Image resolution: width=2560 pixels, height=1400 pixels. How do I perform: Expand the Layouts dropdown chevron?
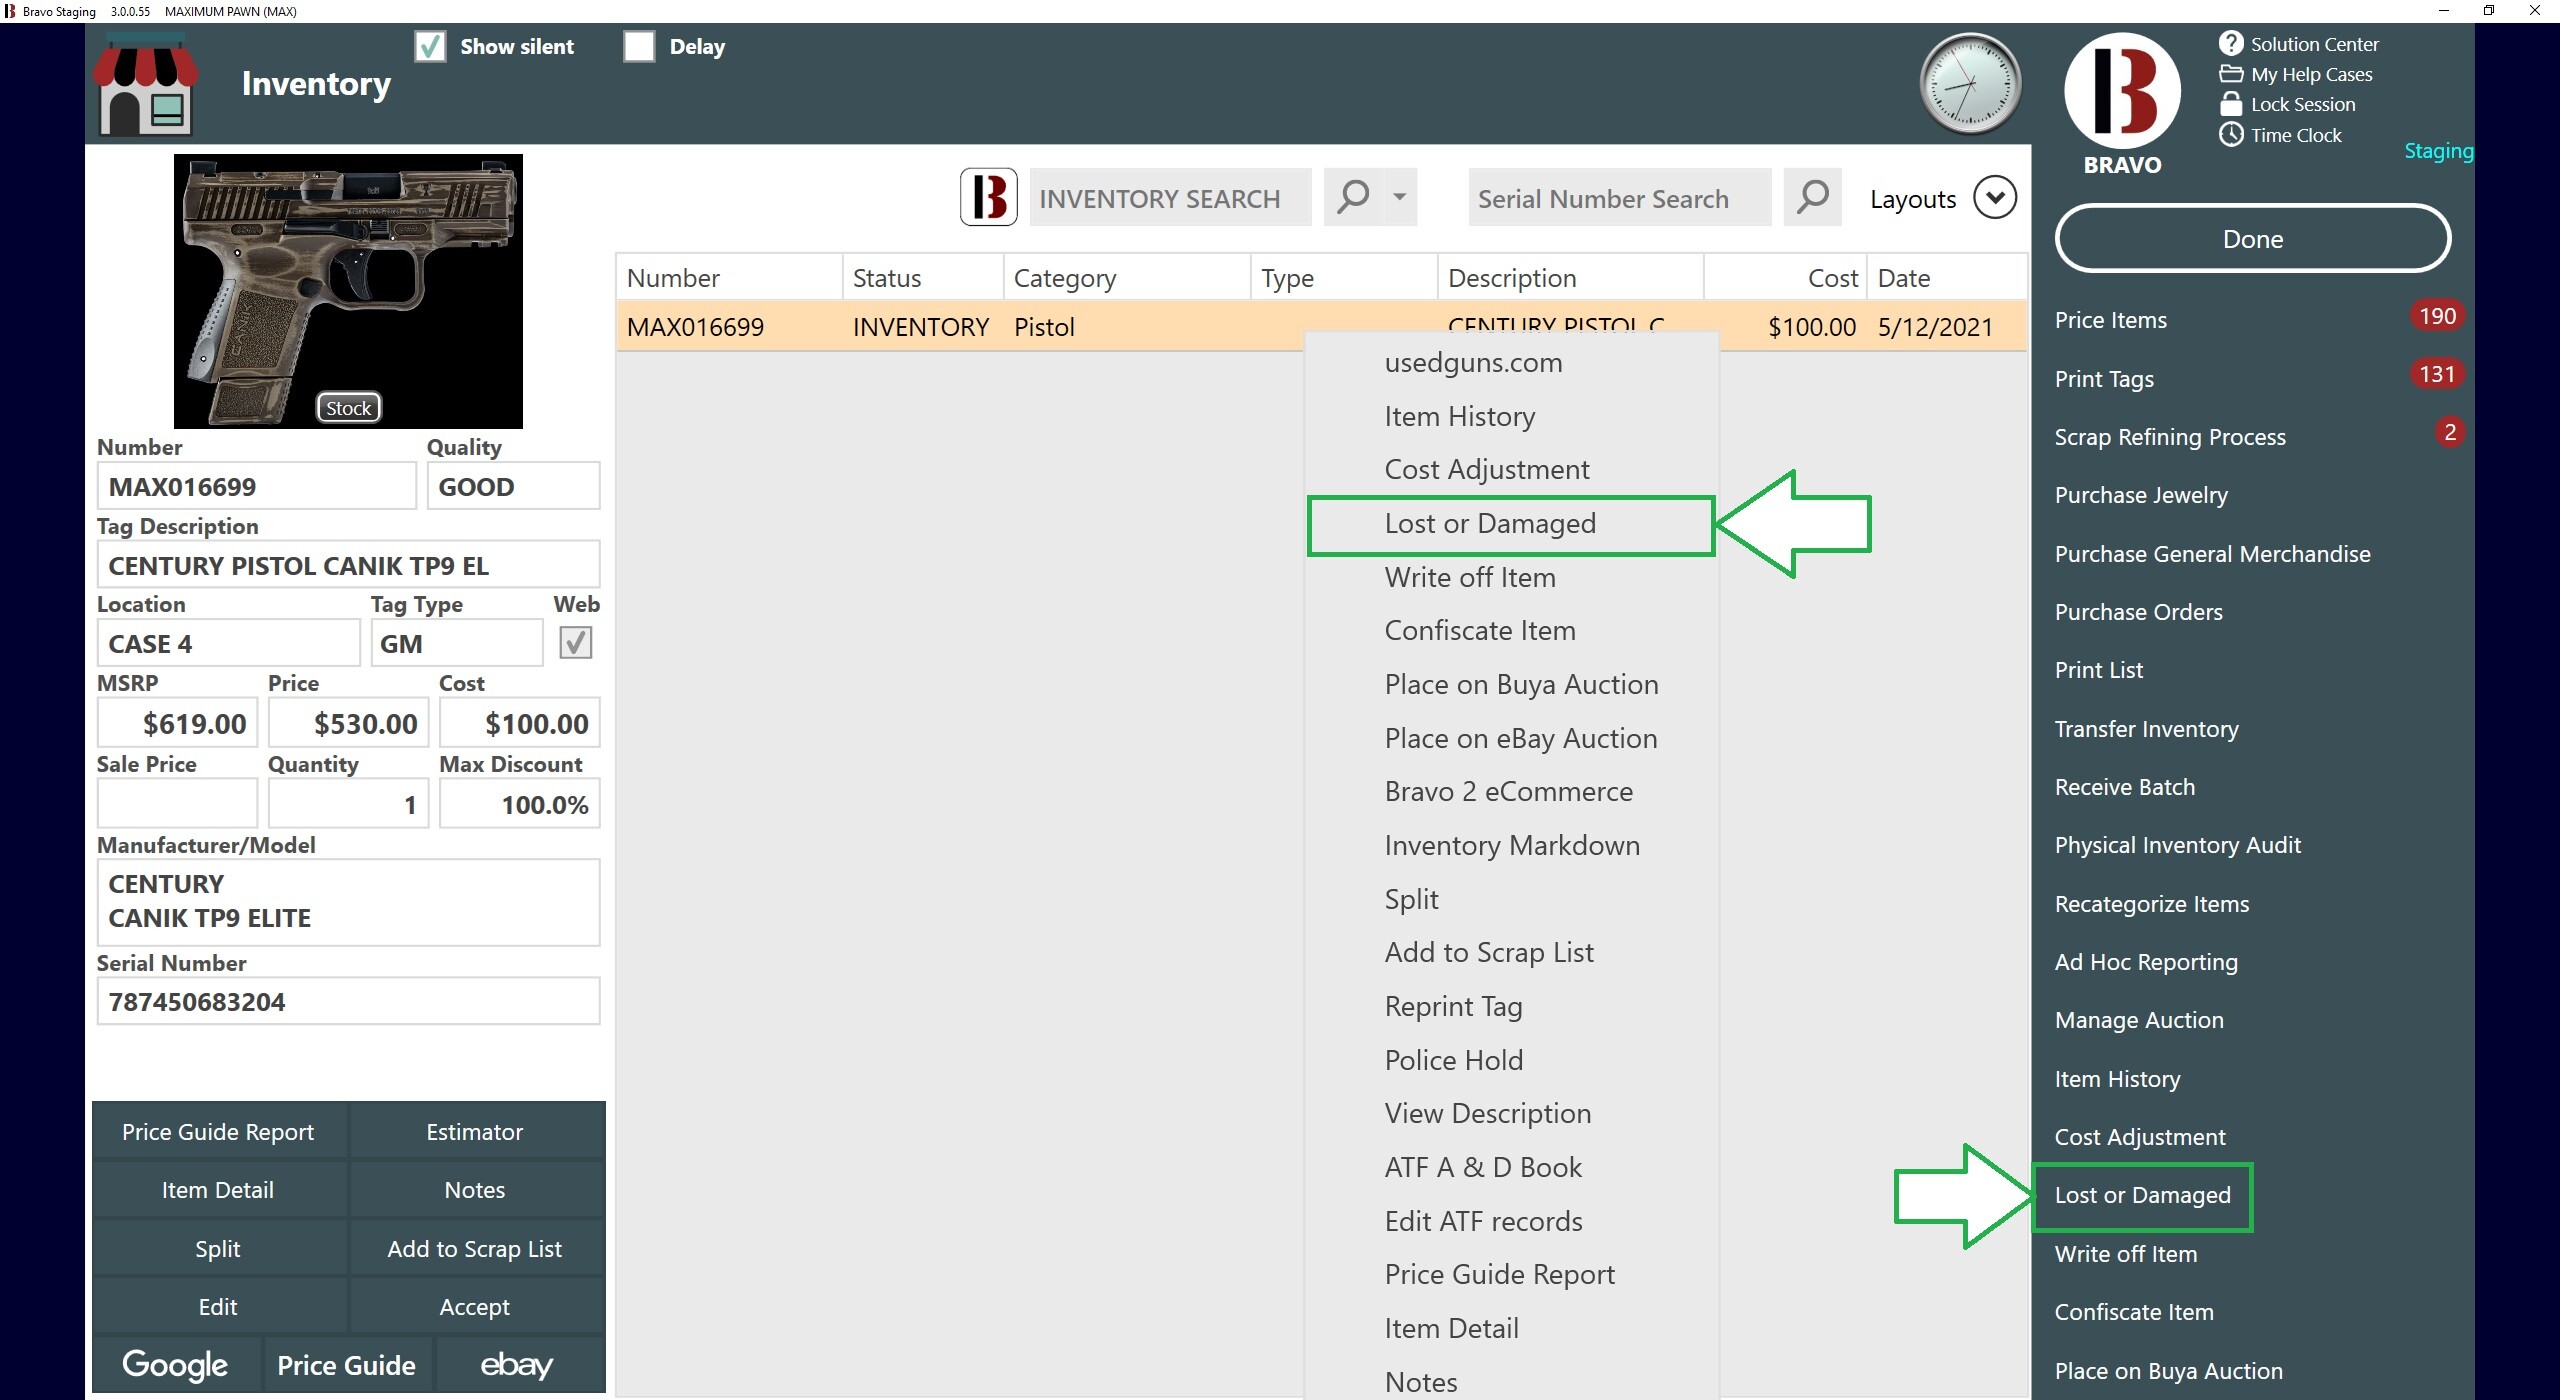click(x=1994, y=197)
